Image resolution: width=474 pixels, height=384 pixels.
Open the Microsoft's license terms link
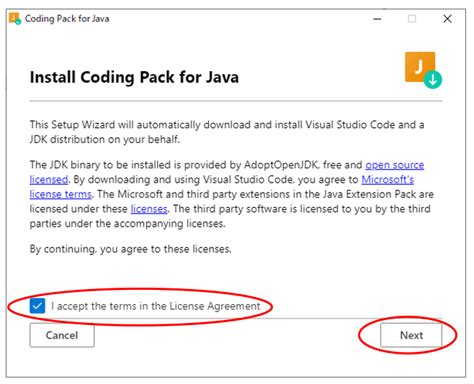point(388,180)
